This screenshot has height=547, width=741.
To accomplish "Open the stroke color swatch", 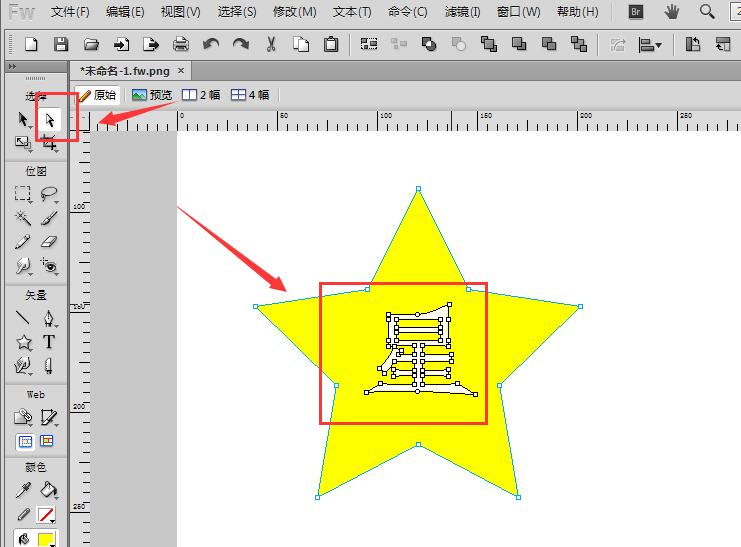I will tap(46, 515).
